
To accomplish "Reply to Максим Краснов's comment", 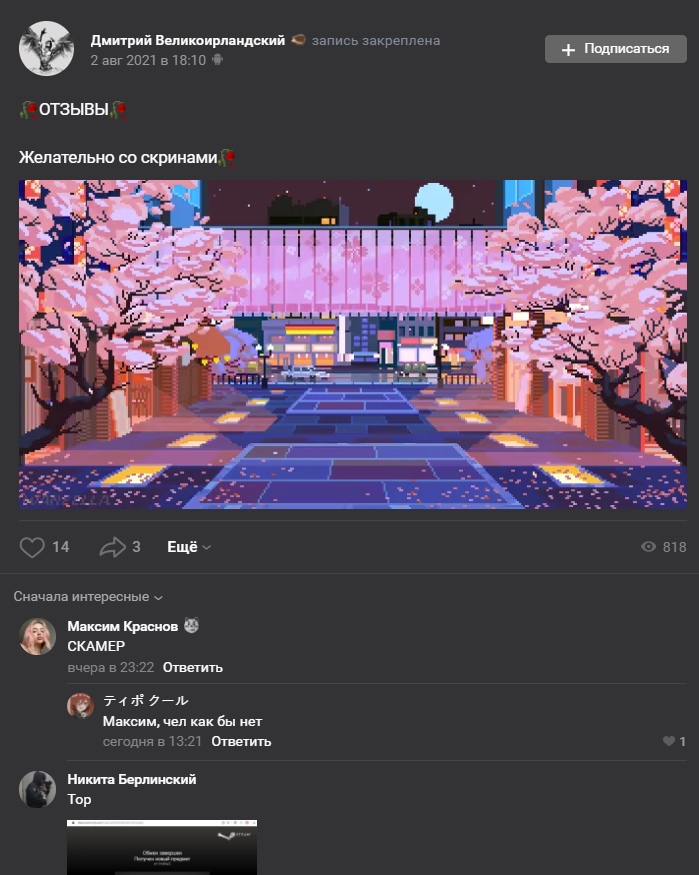I will point(192,667).
